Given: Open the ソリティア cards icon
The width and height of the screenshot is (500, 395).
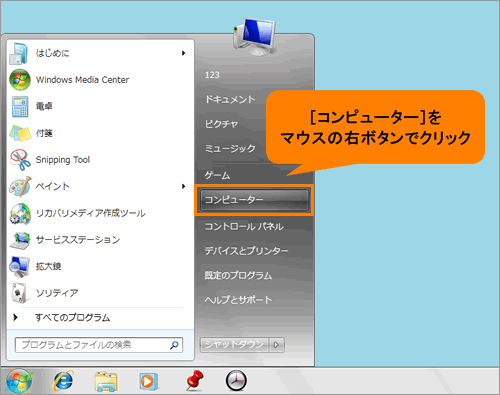Looking at the screenshot, I should coord(19,293).
